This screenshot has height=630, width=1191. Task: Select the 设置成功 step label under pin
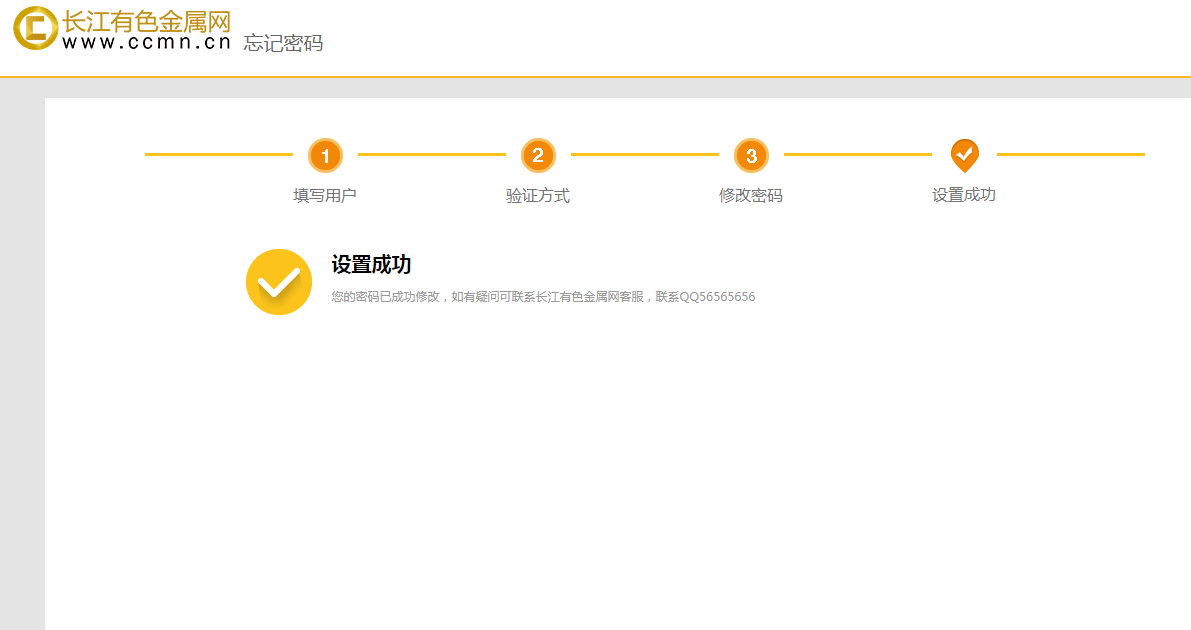[x=964, y=195]
